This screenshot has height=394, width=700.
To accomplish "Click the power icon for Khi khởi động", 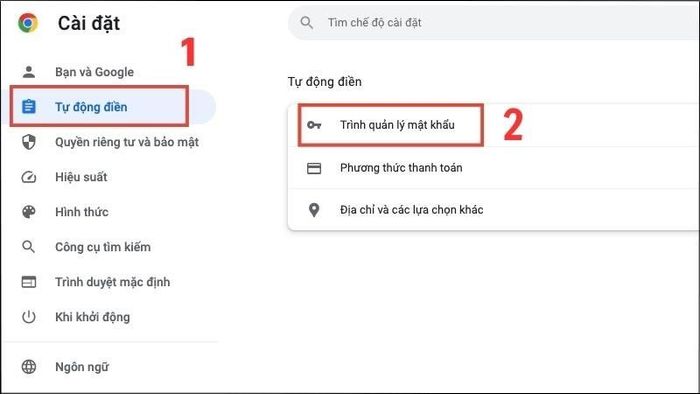I will pos(29,317).
